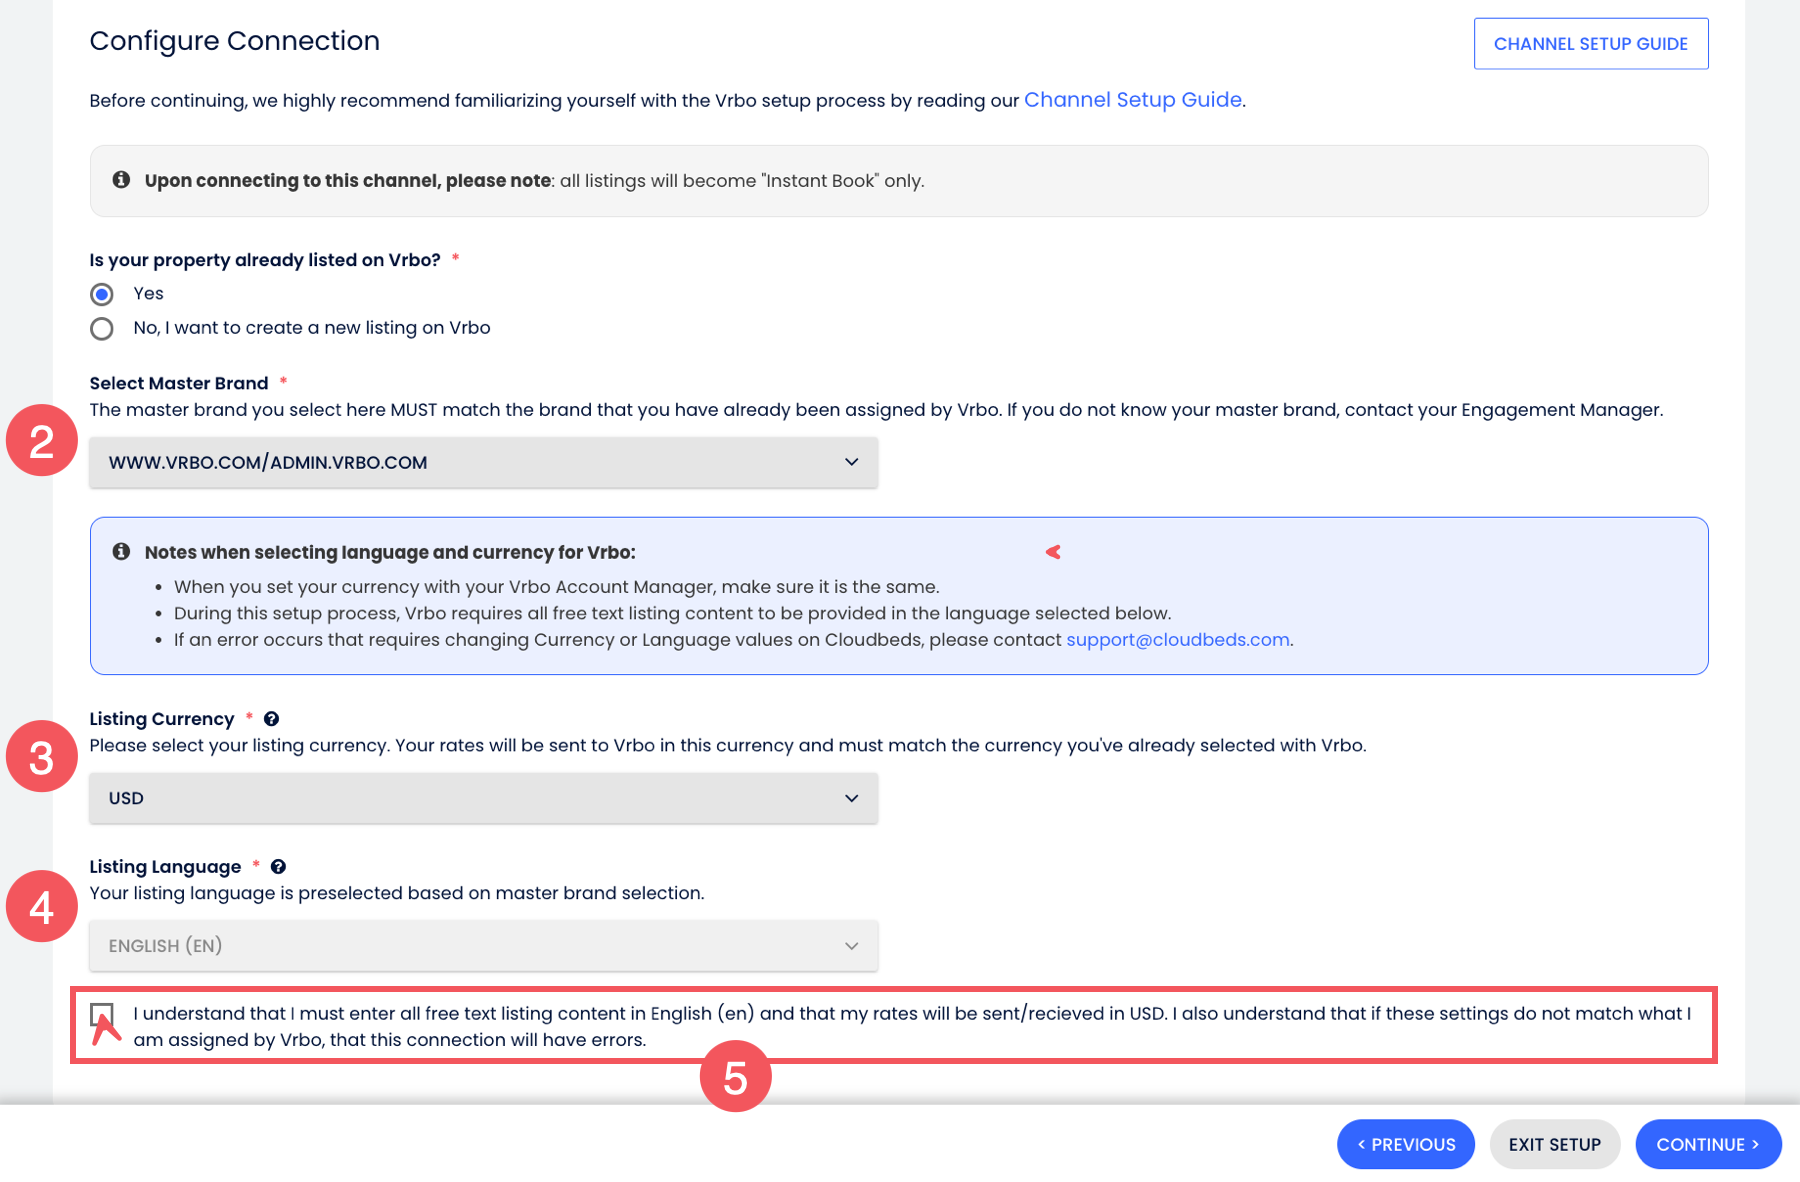Open the Channel Setup Guide button
The width and height of the screenshot is (1800, 1182).
tap(1590, 44)
